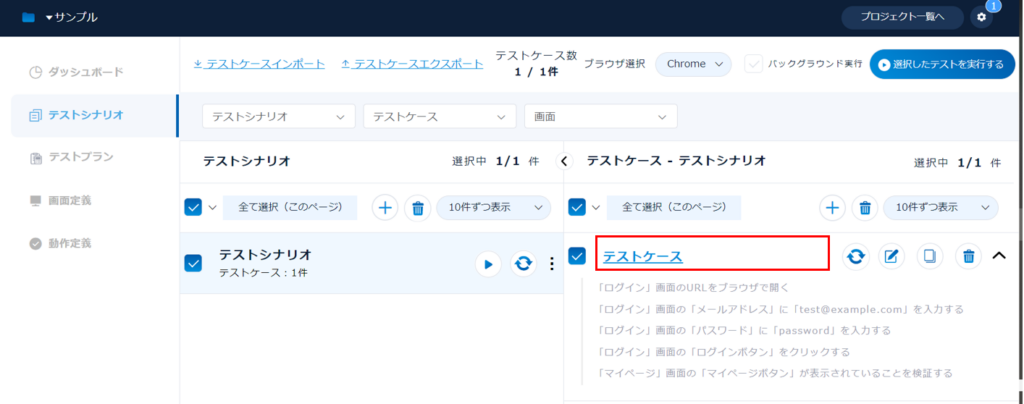Edit the test case with pencil icon
Screen dimensions: 1024x404
(x=892, y=256)
